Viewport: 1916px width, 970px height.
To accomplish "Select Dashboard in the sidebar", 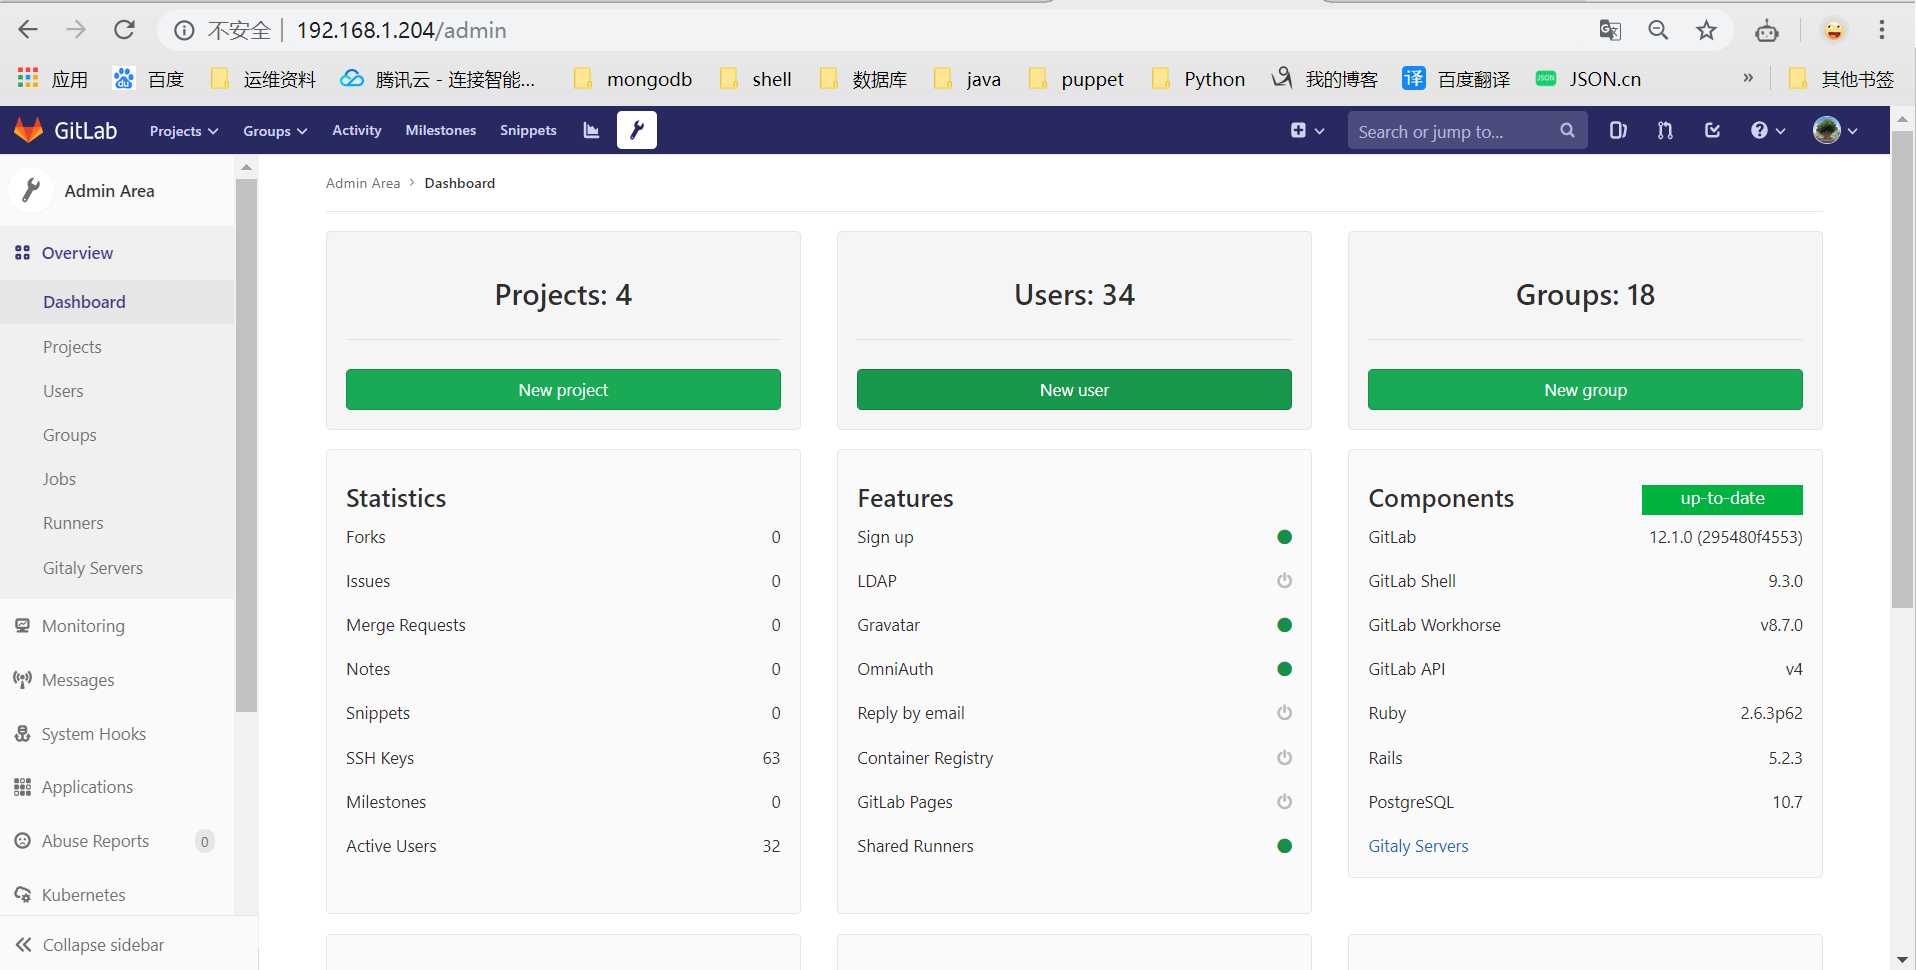I will tap(117, 302).
